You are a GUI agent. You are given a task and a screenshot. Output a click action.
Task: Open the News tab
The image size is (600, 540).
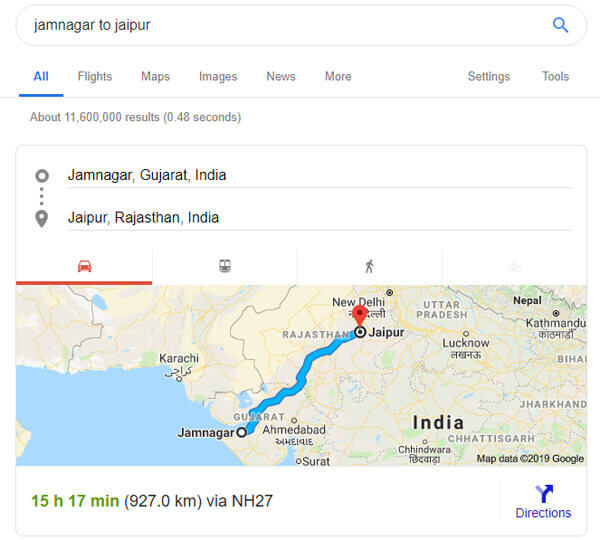[x=281, y=76]
